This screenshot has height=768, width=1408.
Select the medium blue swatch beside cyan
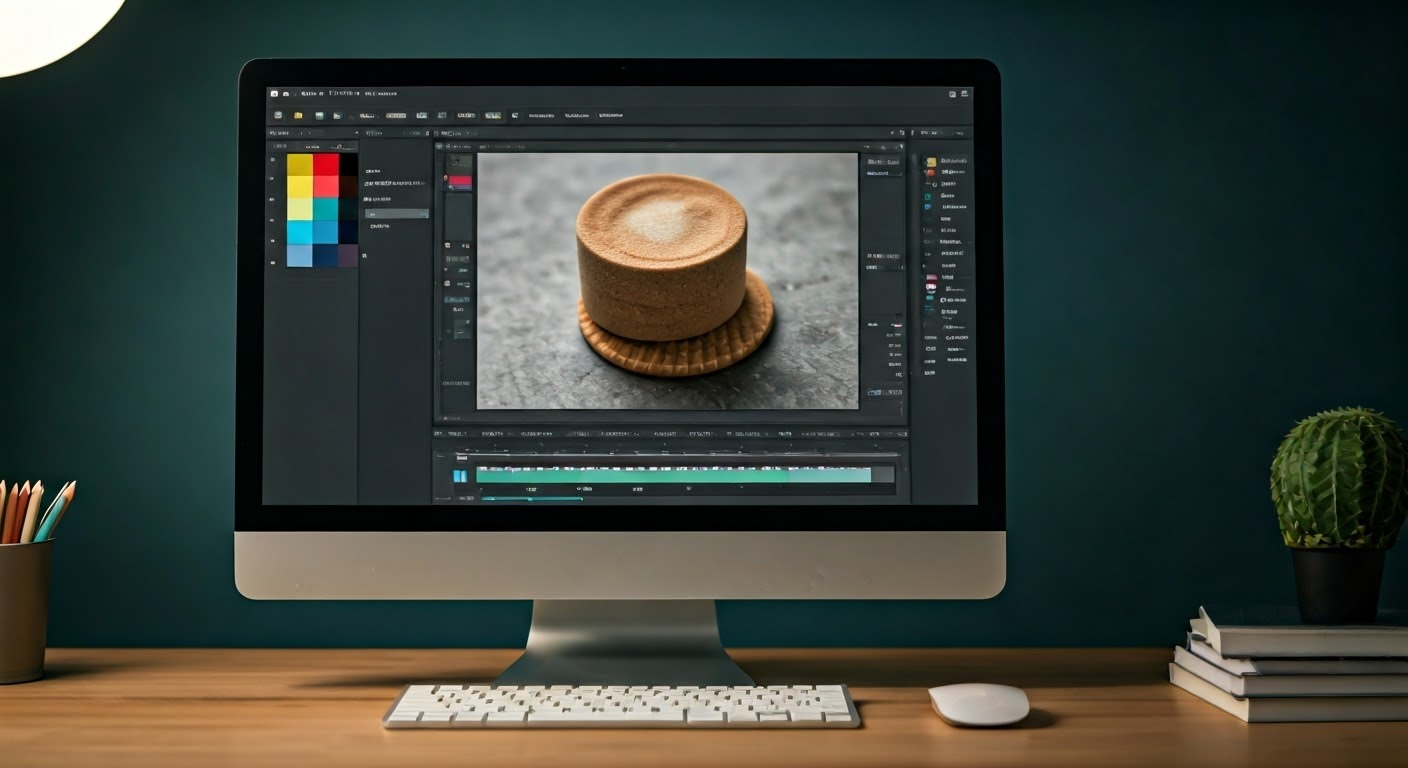pyautogui.click(x=326, y=232)
